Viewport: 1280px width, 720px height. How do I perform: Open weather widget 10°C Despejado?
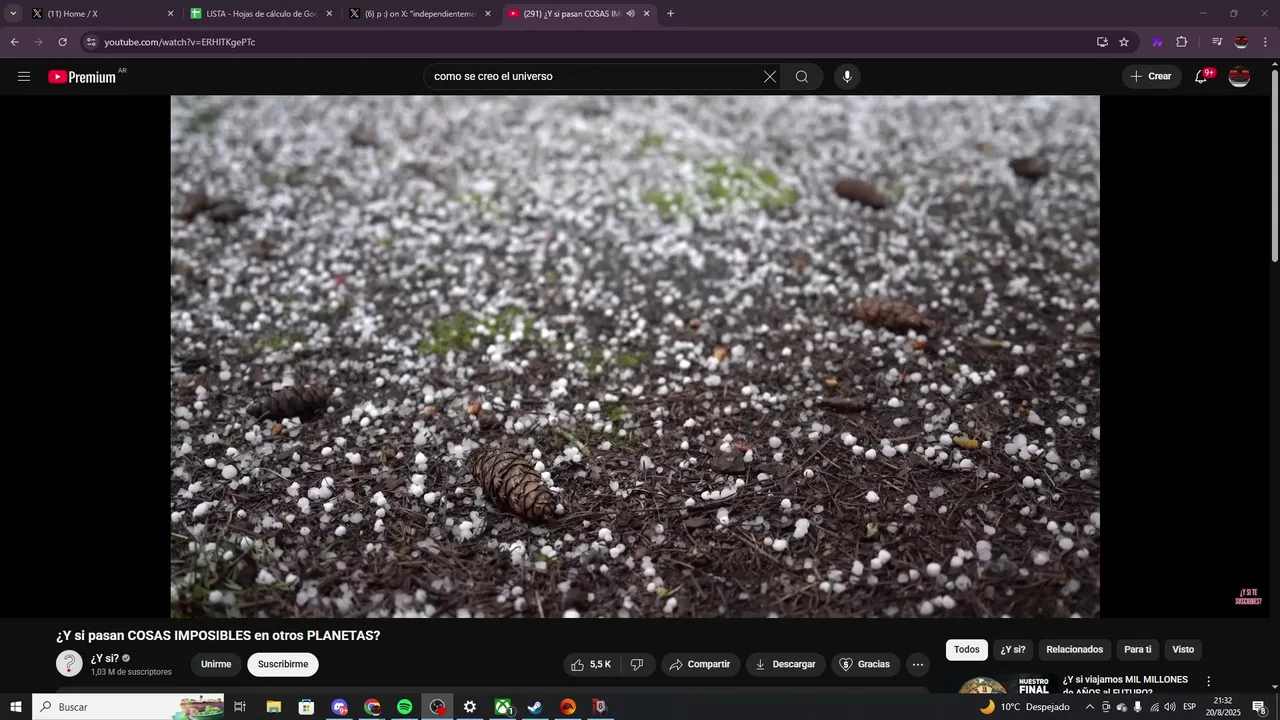pos(1025,707)
